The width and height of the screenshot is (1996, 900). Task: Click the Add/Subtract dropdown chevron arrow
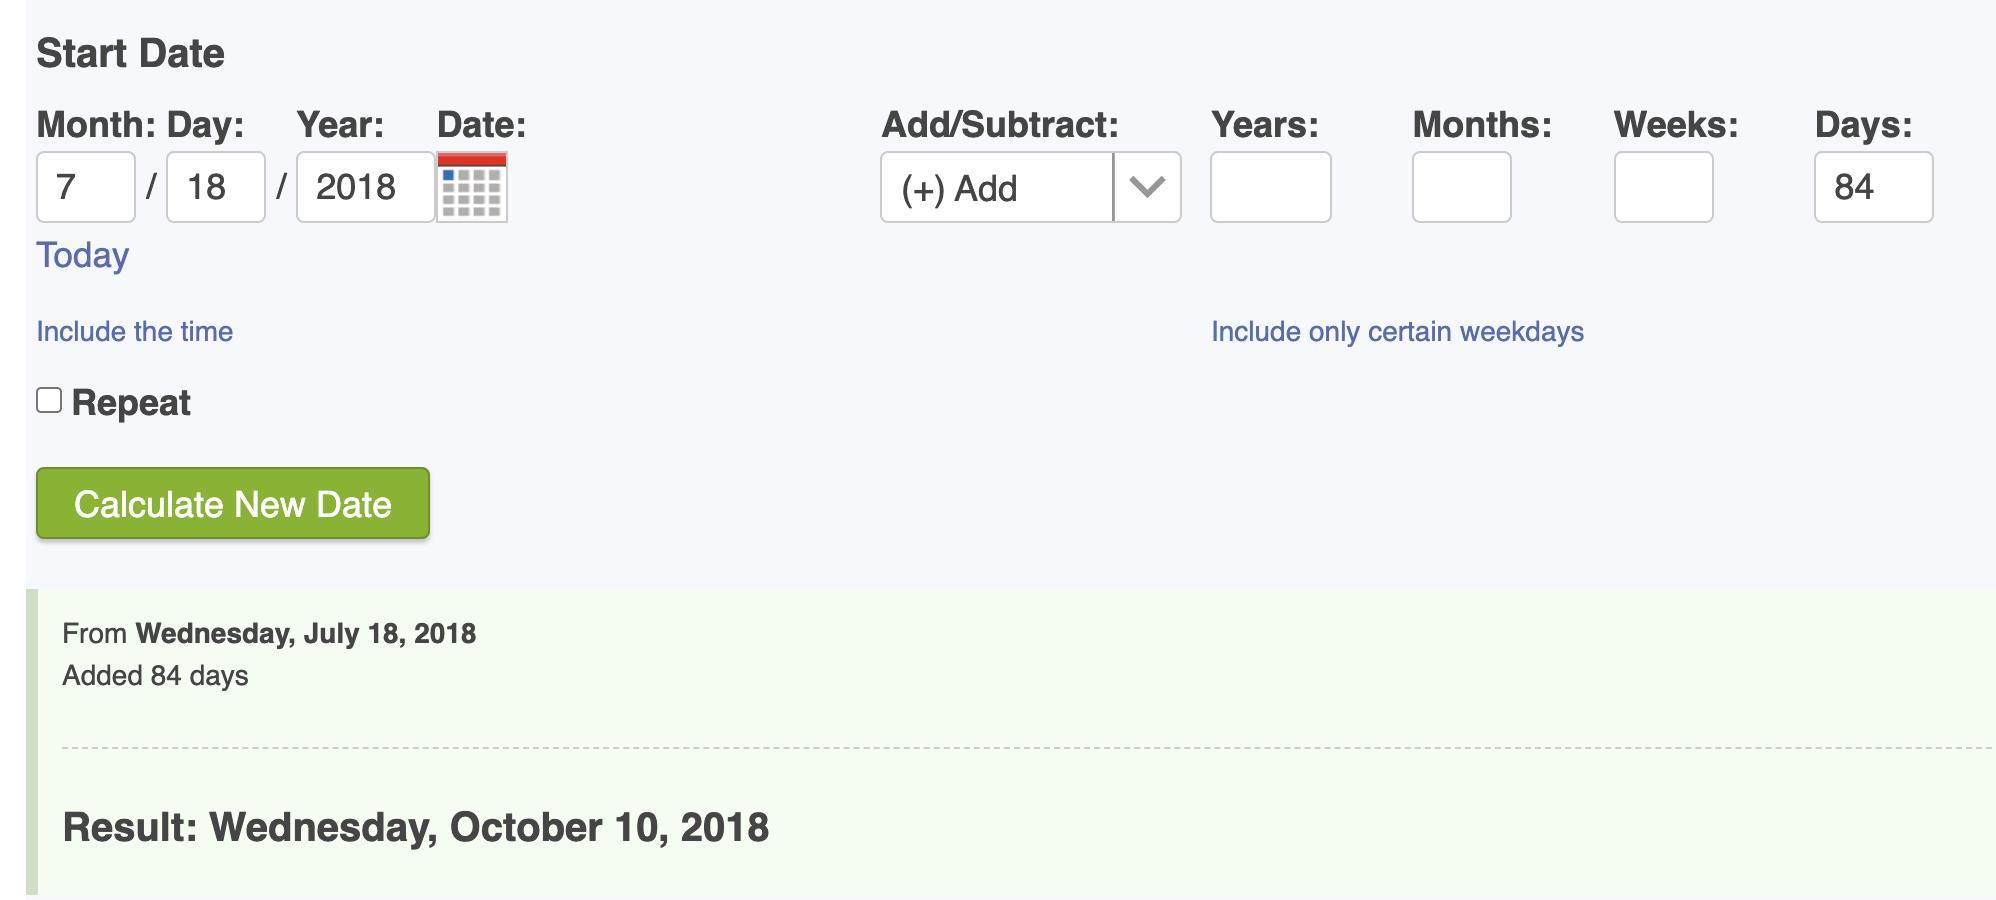point(1147,187)
